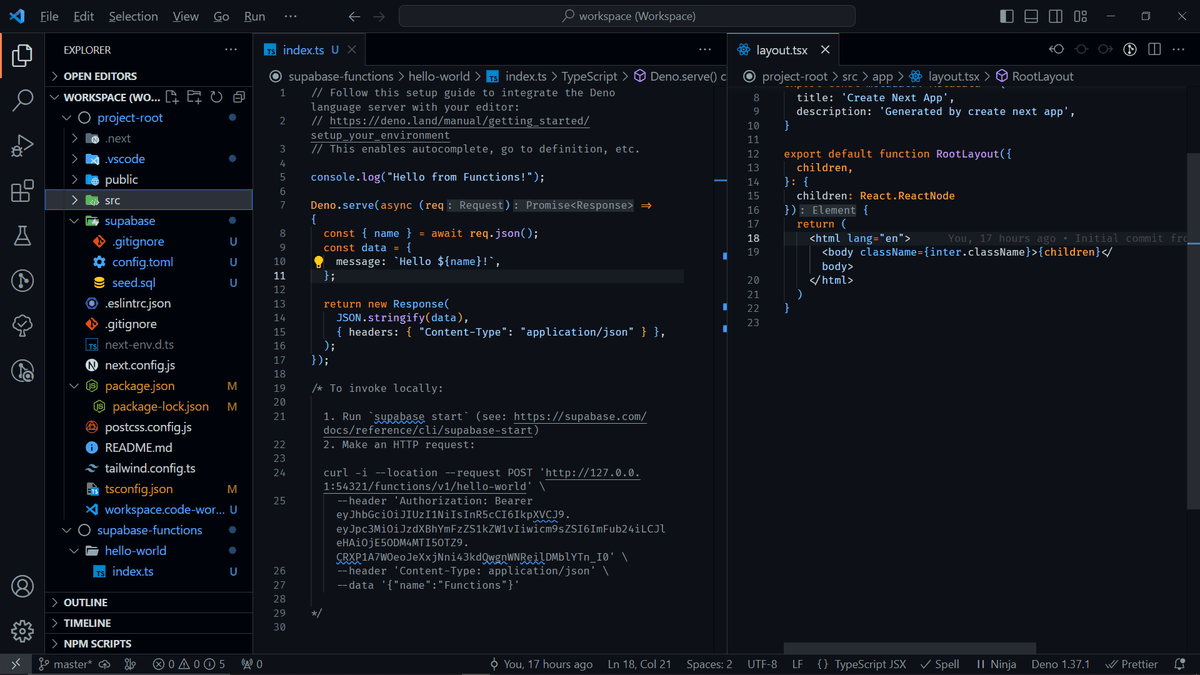Toggle Prettier formatter status item

(1131, 664)
